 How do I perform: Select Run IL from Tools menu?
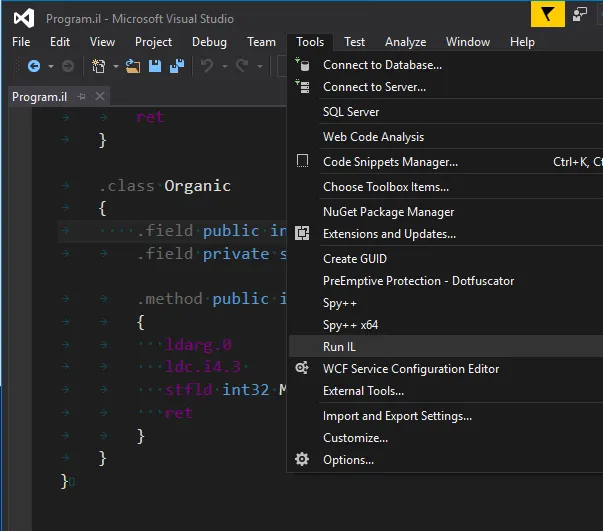click(339, 346)
